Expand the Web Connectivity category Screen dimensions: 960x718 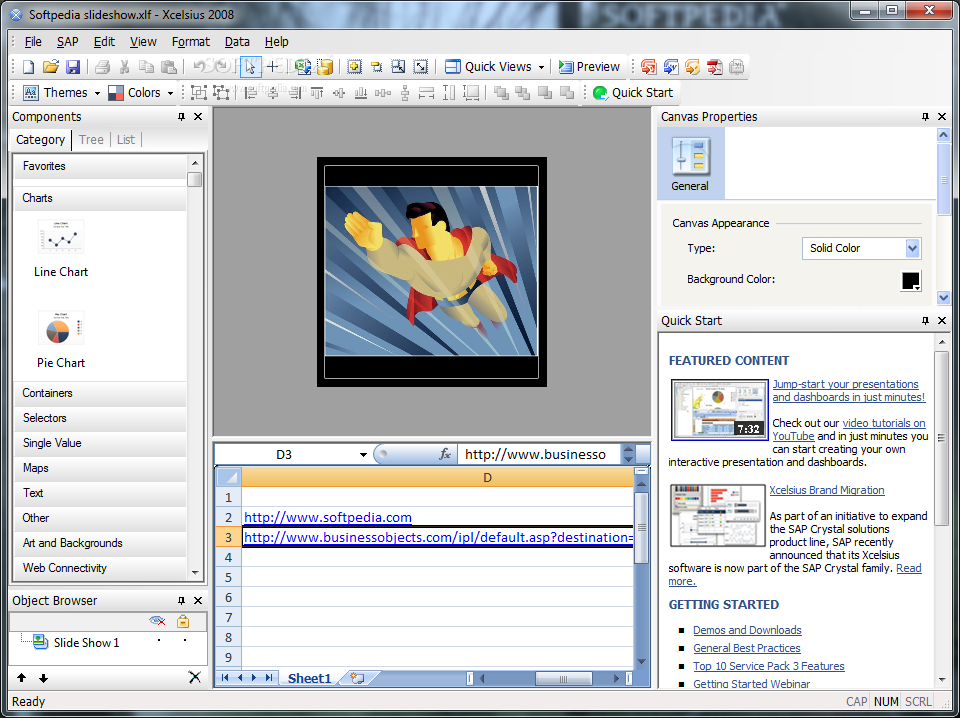(x=100, y=568)
